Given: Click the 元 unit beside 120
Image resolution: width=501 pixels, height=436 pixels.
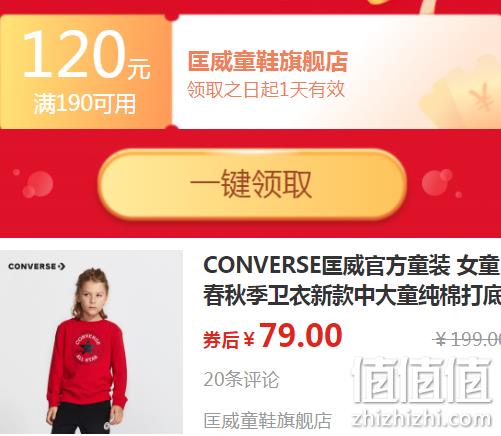Looking at the screenshot, I should [139, 68].
